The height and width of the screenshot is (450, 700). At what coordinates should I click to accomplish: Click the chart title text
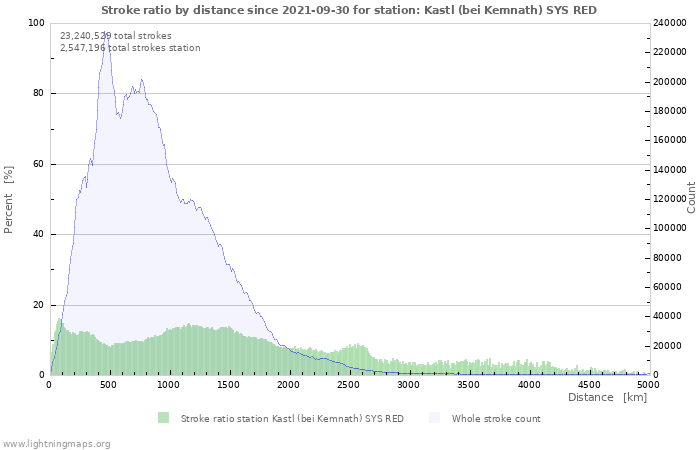349,9
